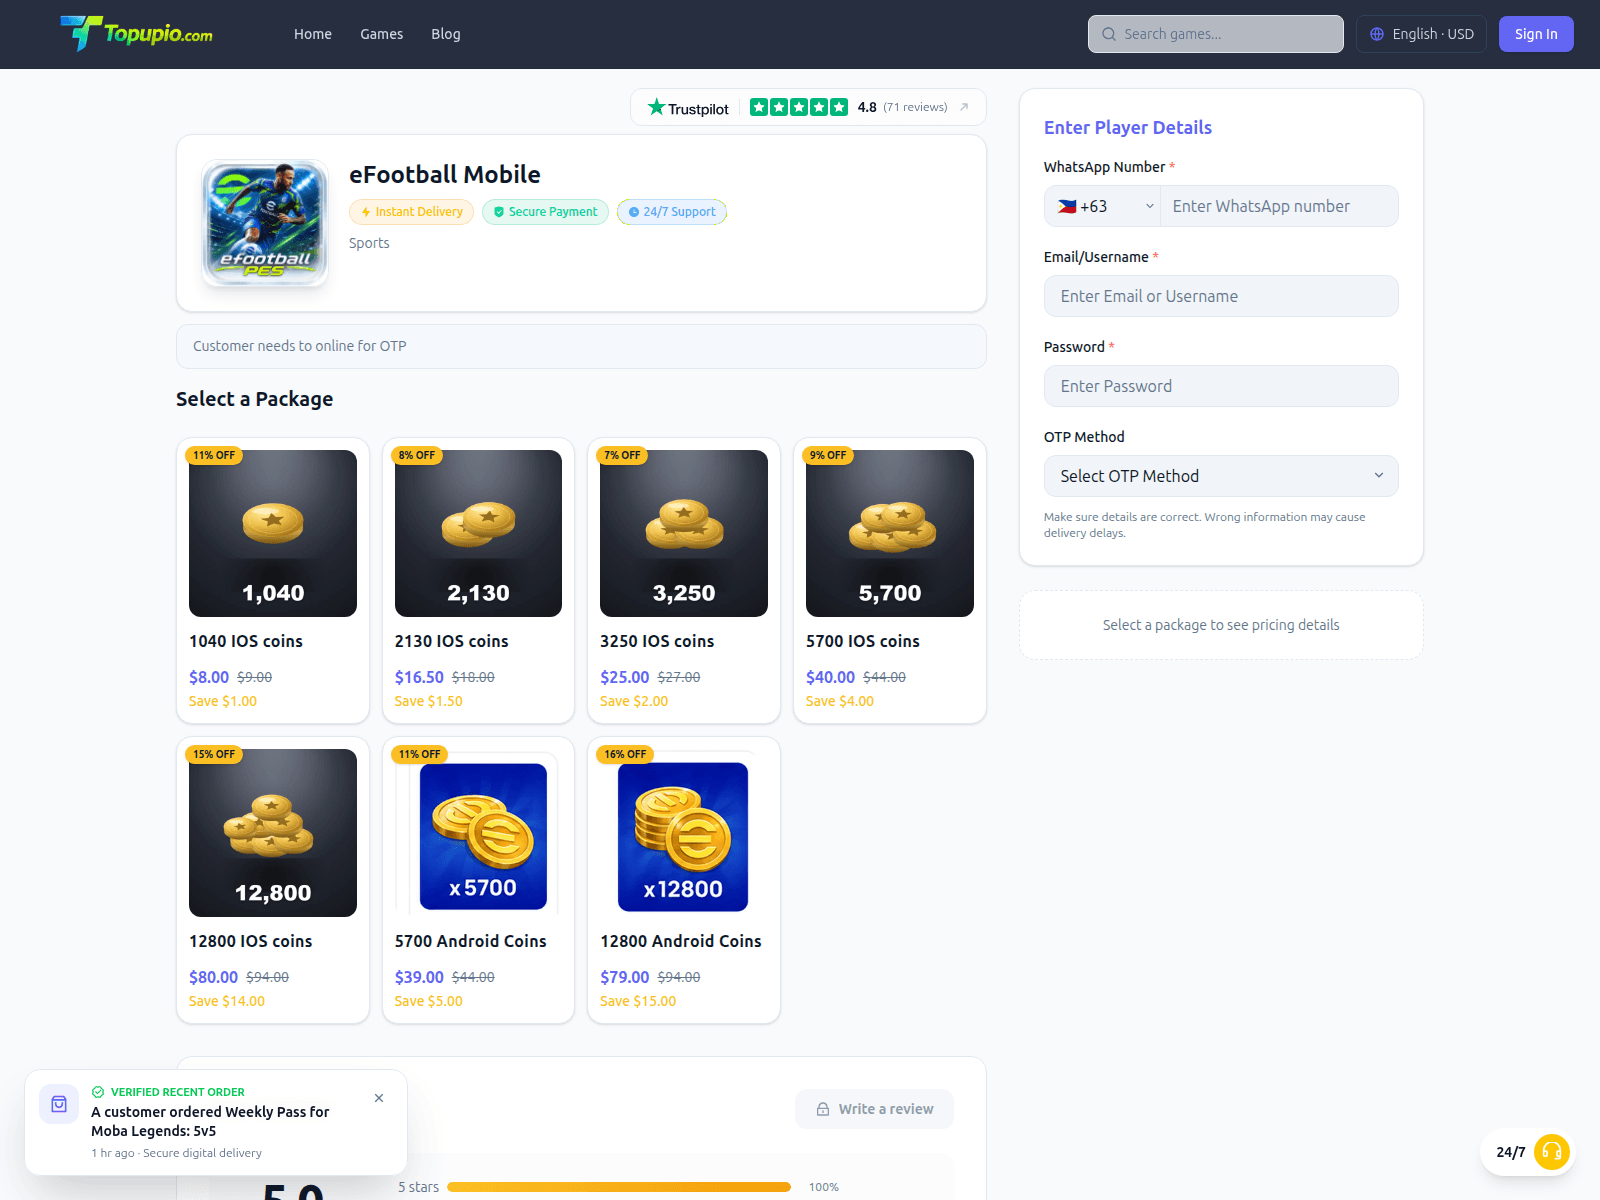Click the 5 stars rating progress bar
The width and height of the screenshot is (1600, 1200).
[619, 1187]
